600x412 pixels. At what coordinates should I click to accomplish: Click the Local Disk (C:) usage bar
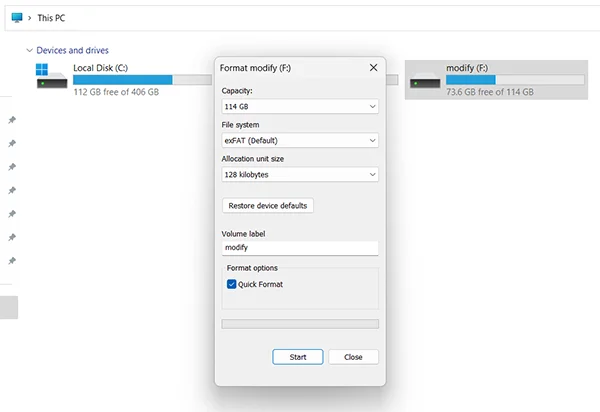tap(142, 80)
